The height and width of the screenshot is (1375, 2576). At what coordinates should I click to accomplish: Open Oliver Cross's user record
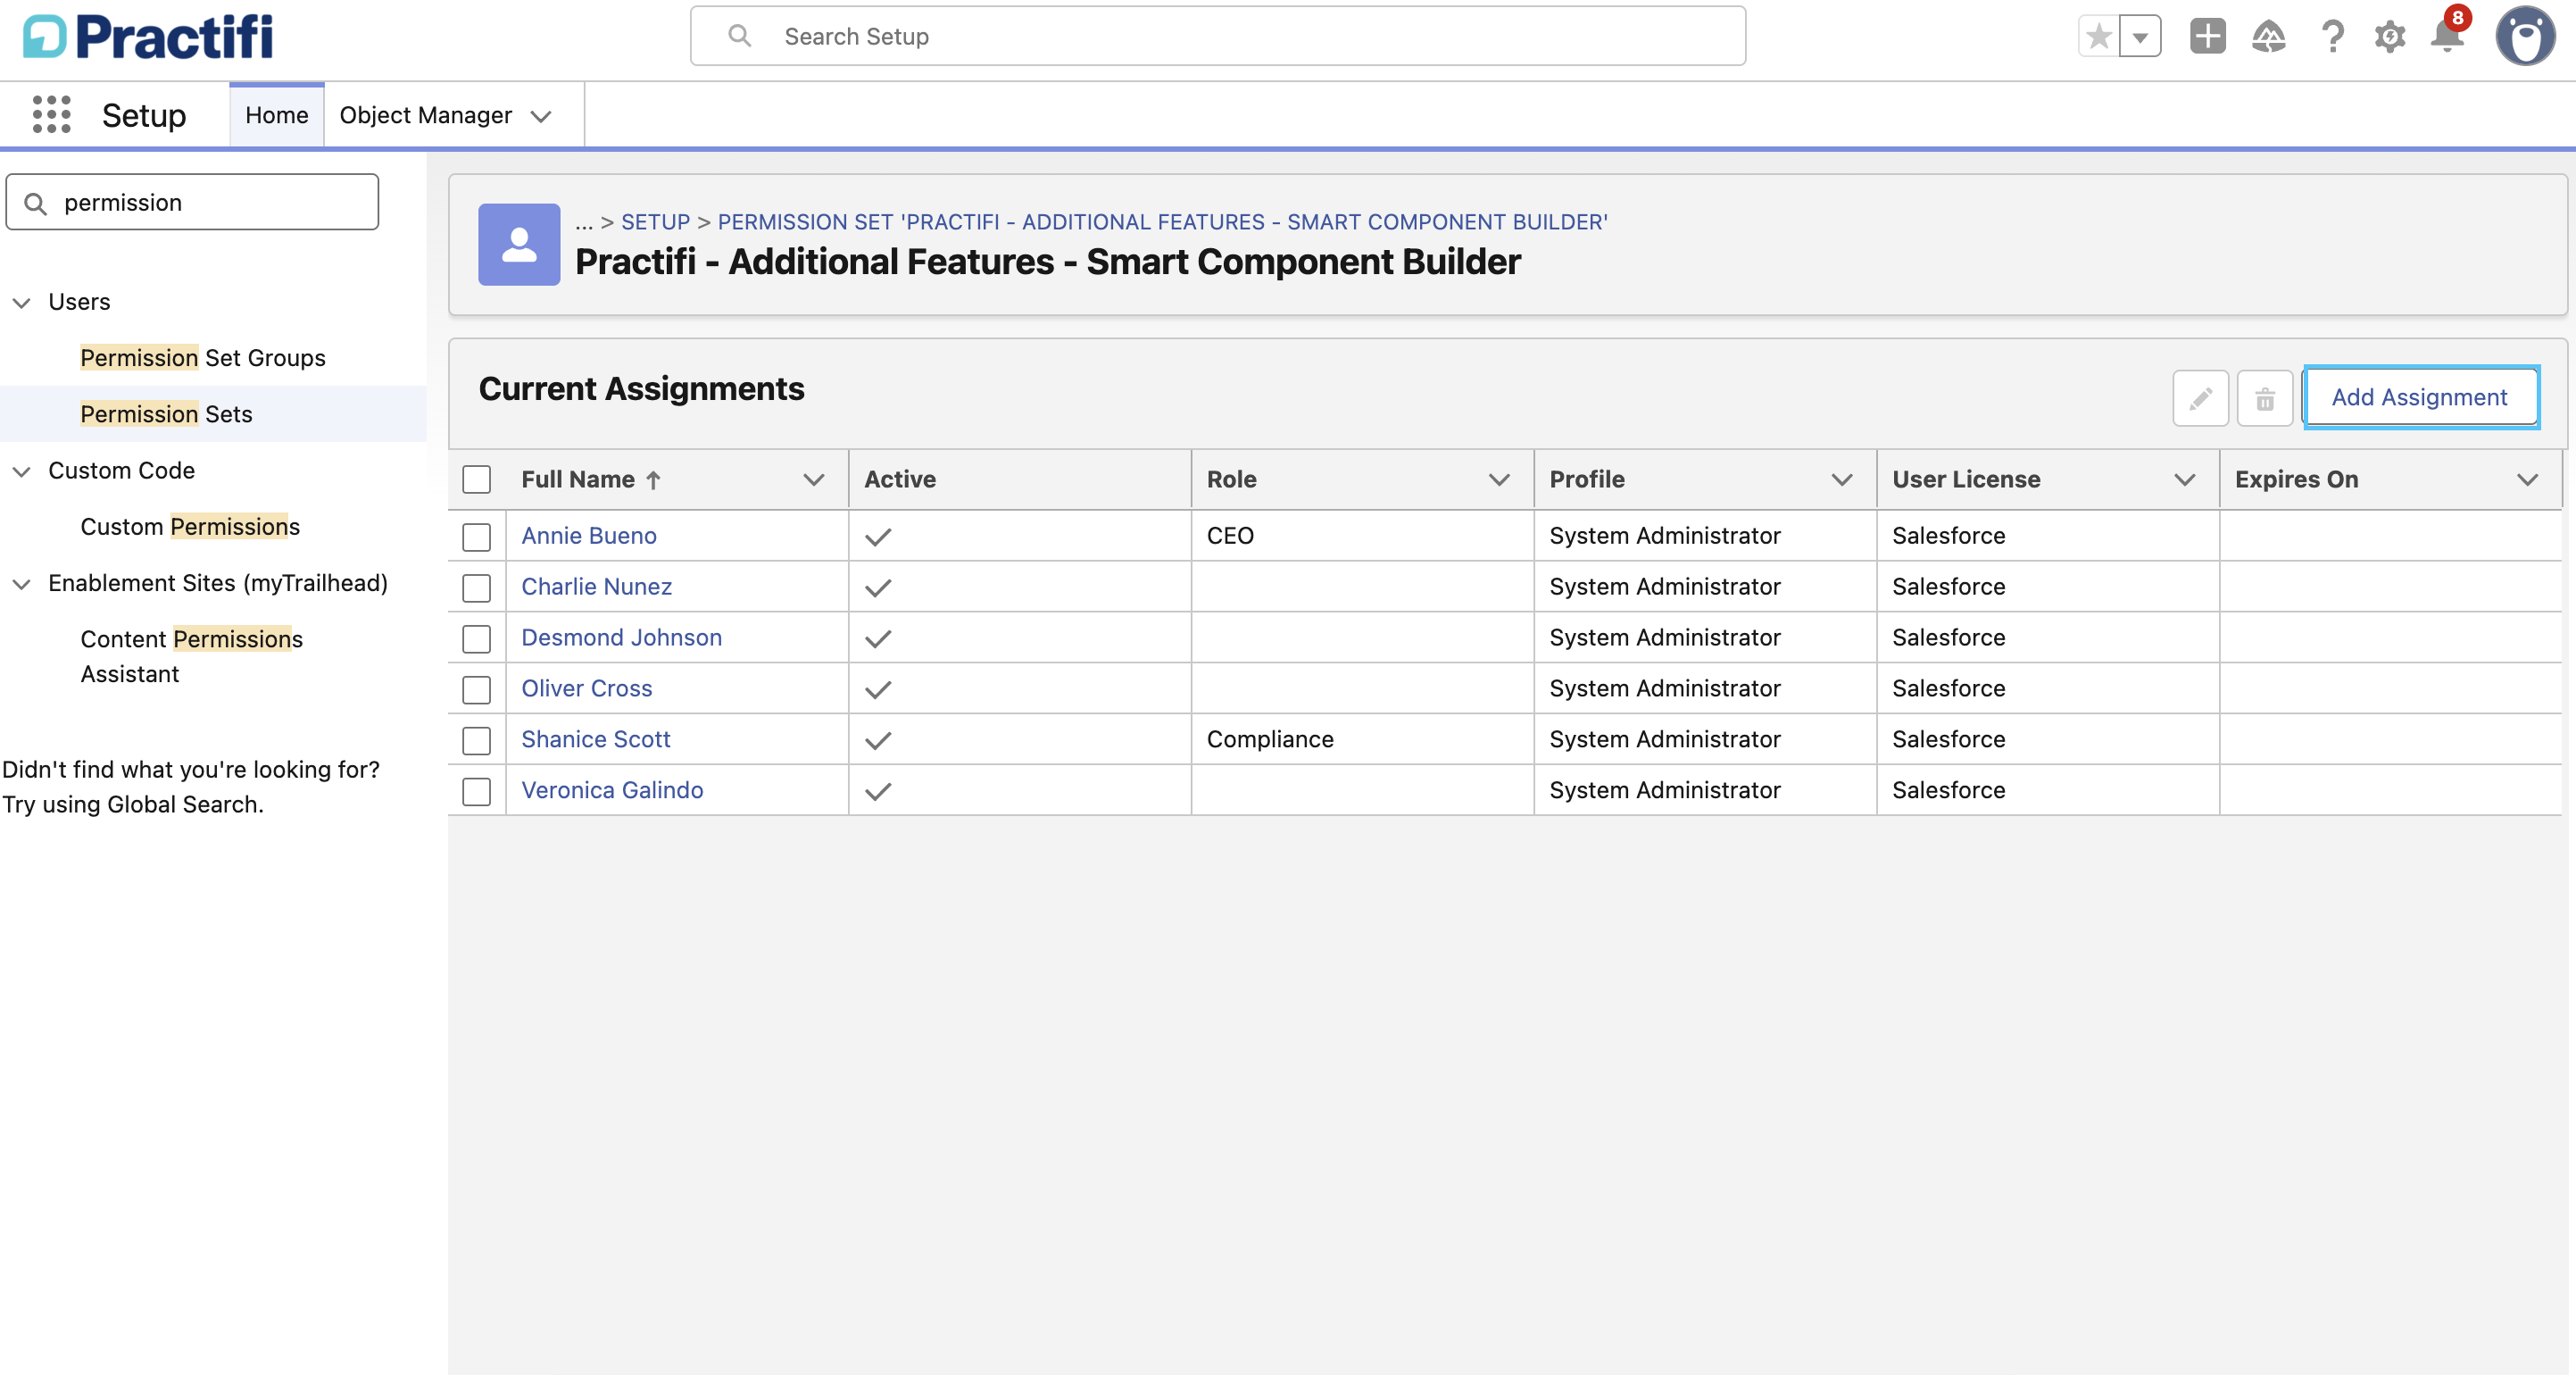[x=586, y=689]
